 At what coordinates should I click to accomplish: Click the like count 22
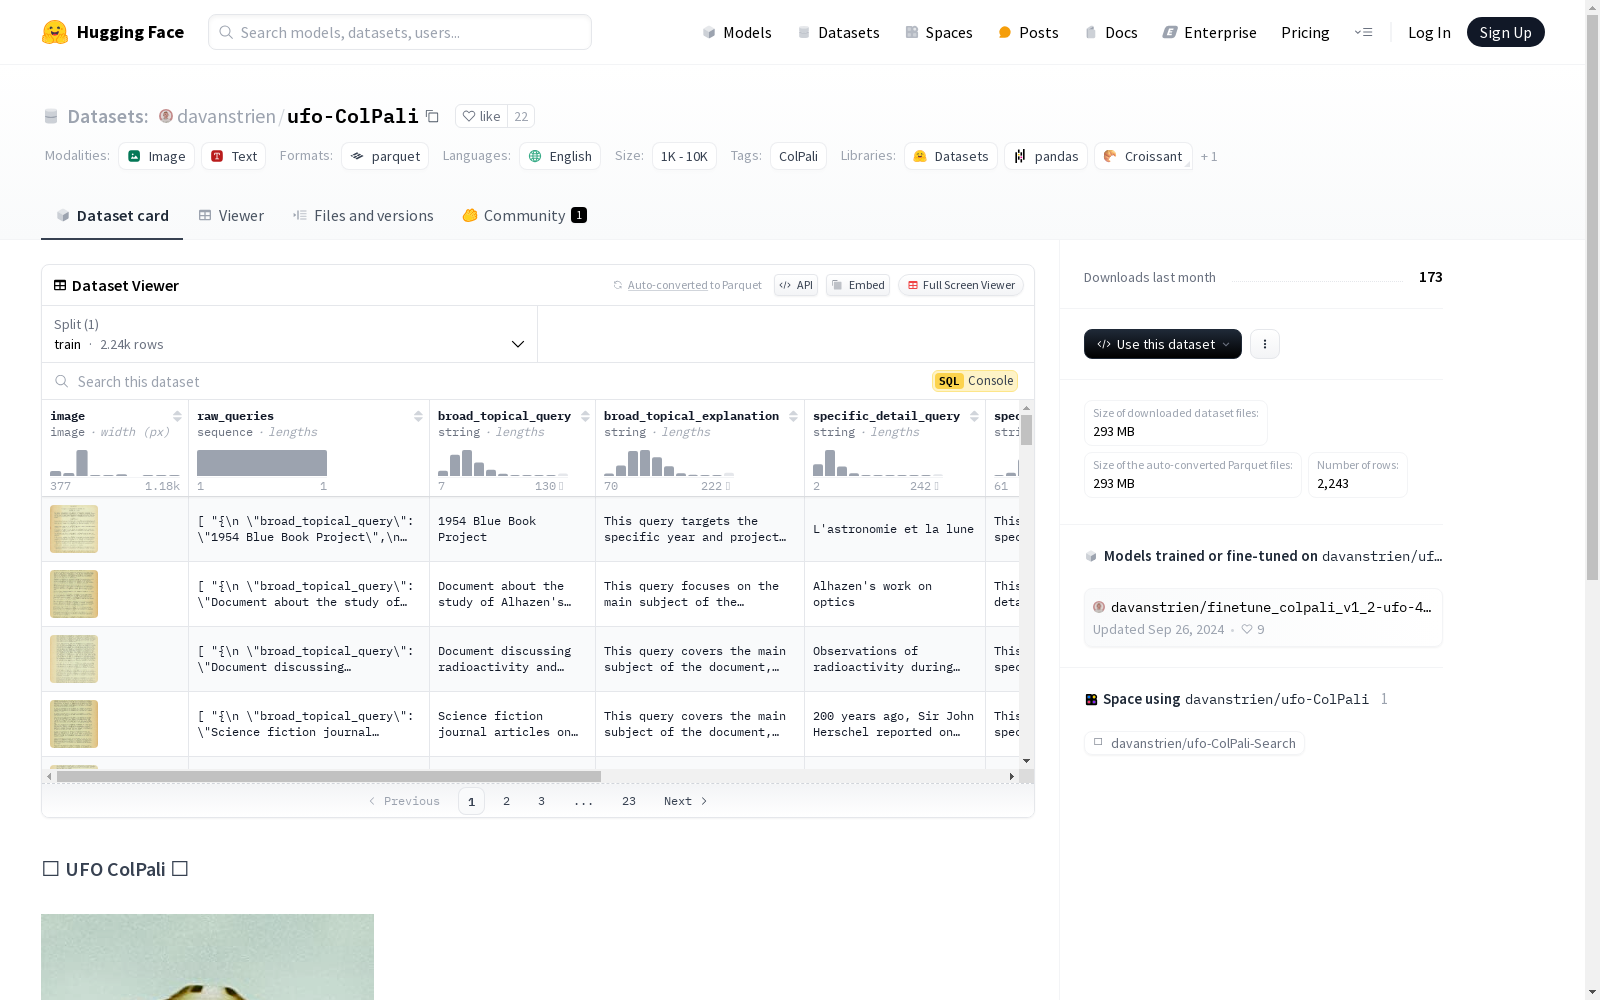coord(521,116)
